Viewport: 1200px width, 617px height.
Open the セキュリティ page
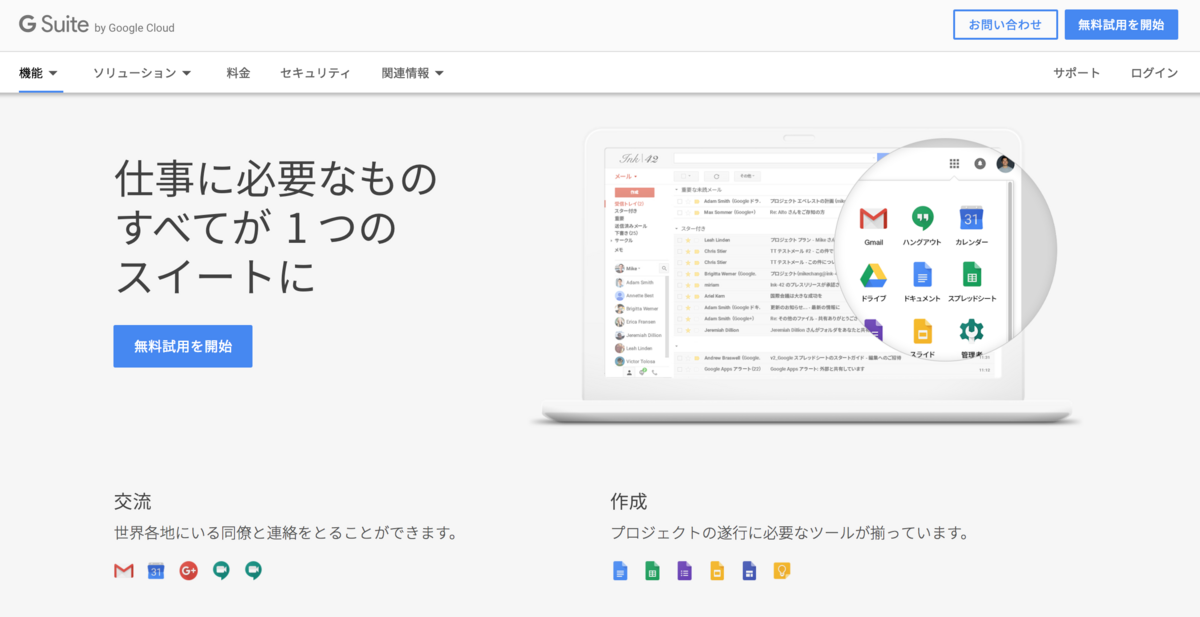[315, 73]
